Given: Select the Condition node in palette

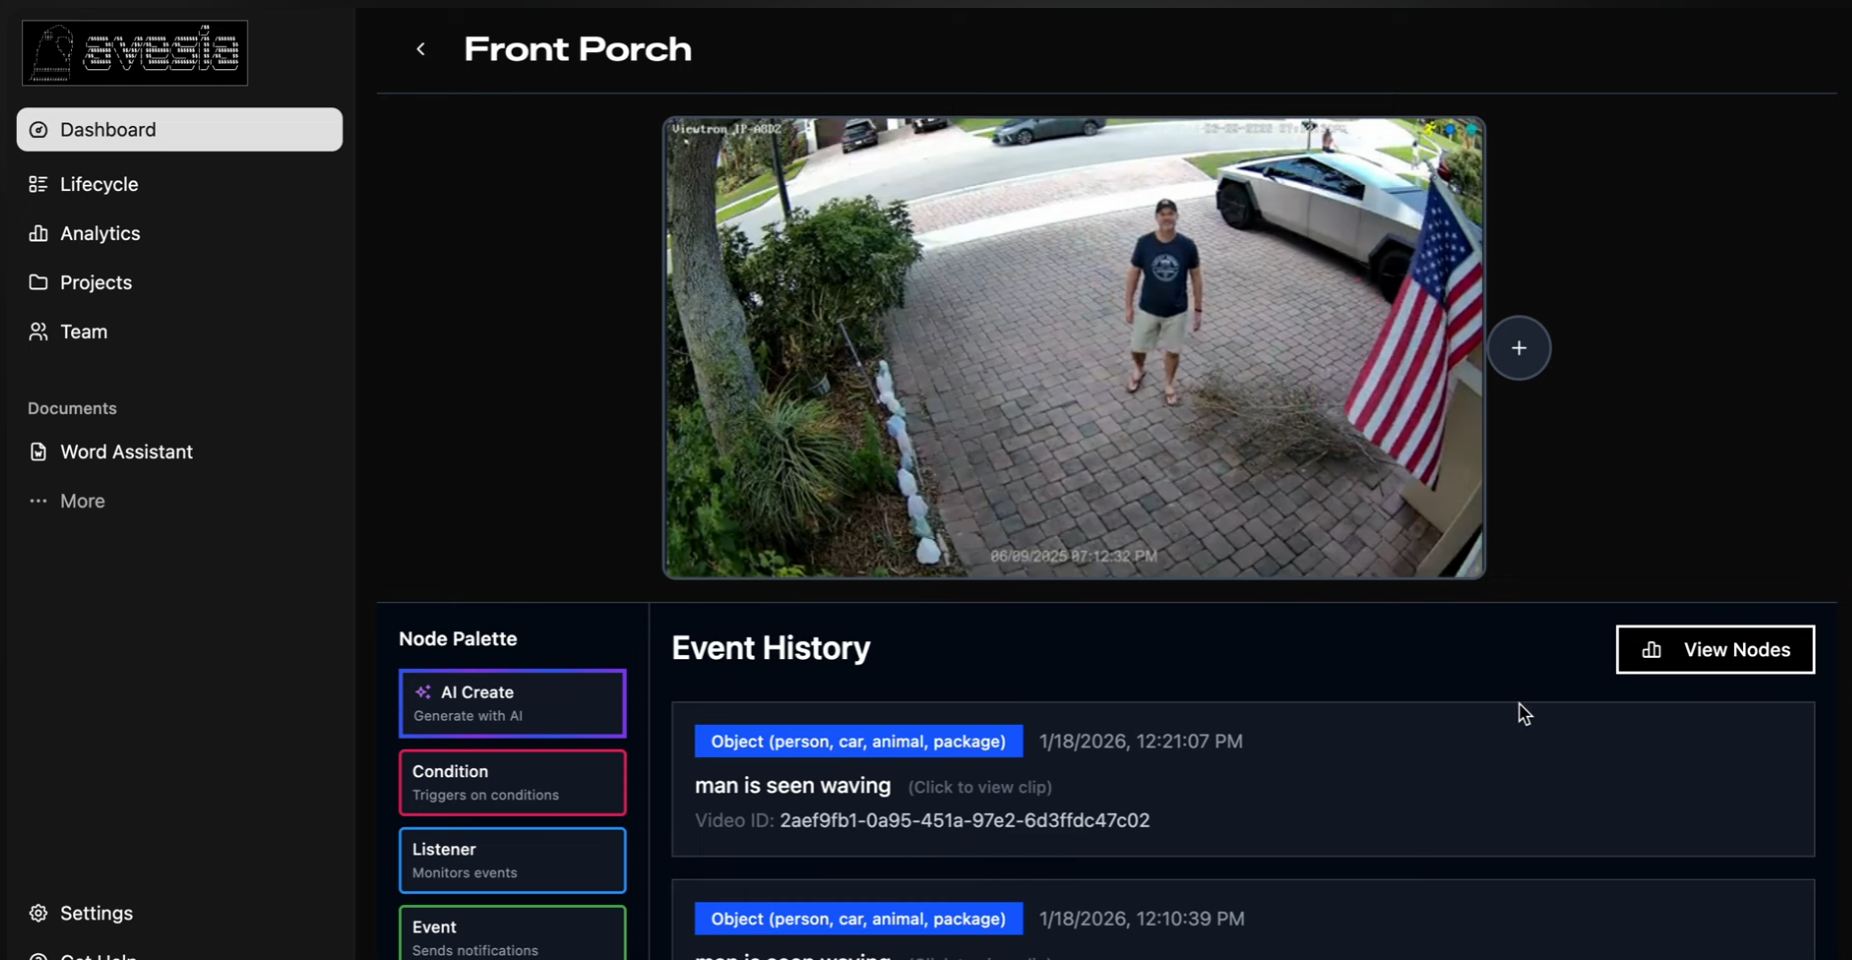Looking at the screenshot, I should point(512,783).
